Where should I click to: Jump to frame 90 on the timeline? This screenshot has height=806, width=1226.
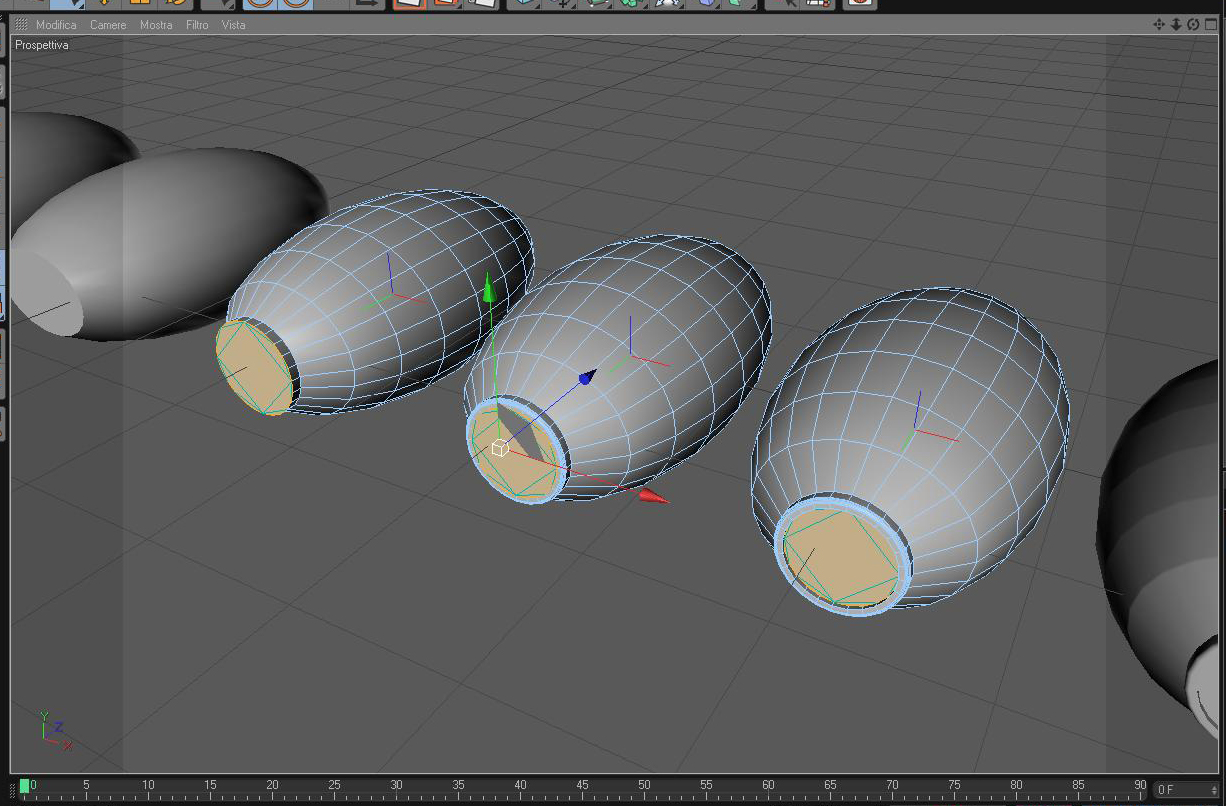(x=1140, y=785)
